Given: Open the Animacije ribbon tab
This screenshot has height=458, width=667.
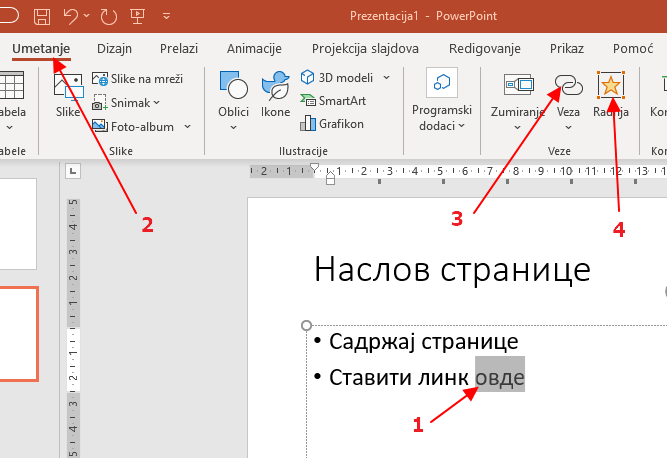Looking at the screenshot, I should tap(254, 48).
